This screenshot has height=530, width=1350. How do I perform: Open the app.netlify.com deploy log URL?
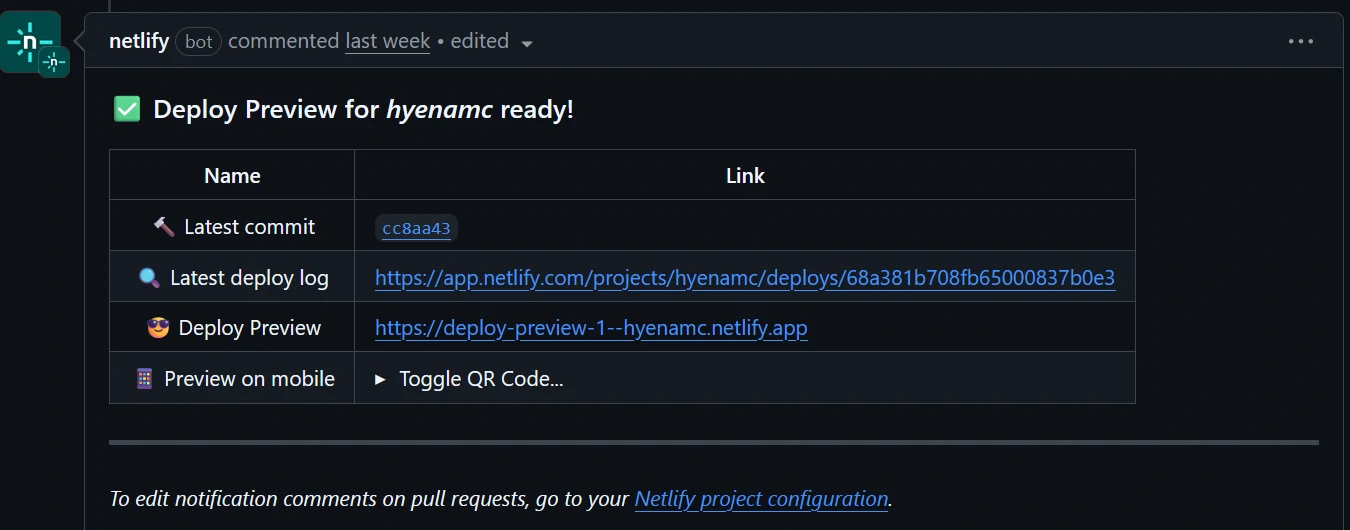coord(744,278)
